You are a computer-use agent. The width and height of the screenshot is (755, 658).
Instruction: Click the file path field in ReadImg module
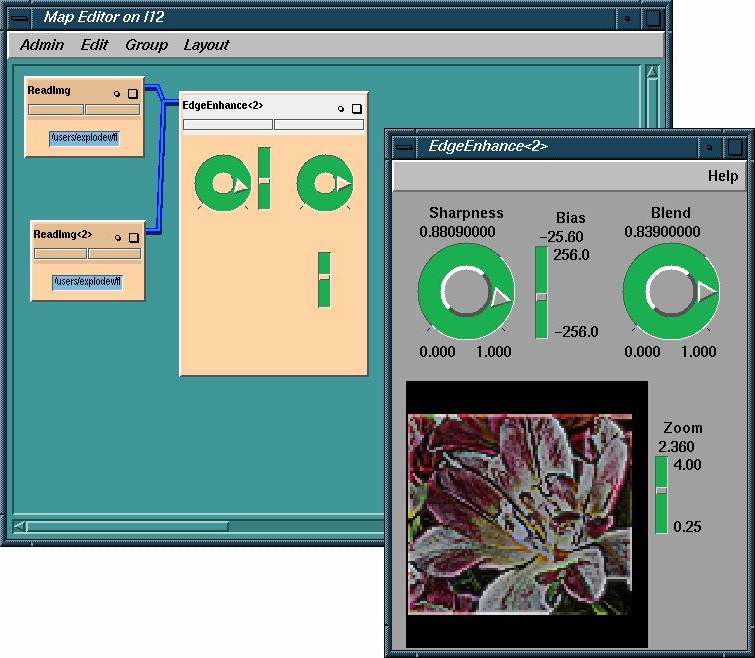tap(85, 138)
